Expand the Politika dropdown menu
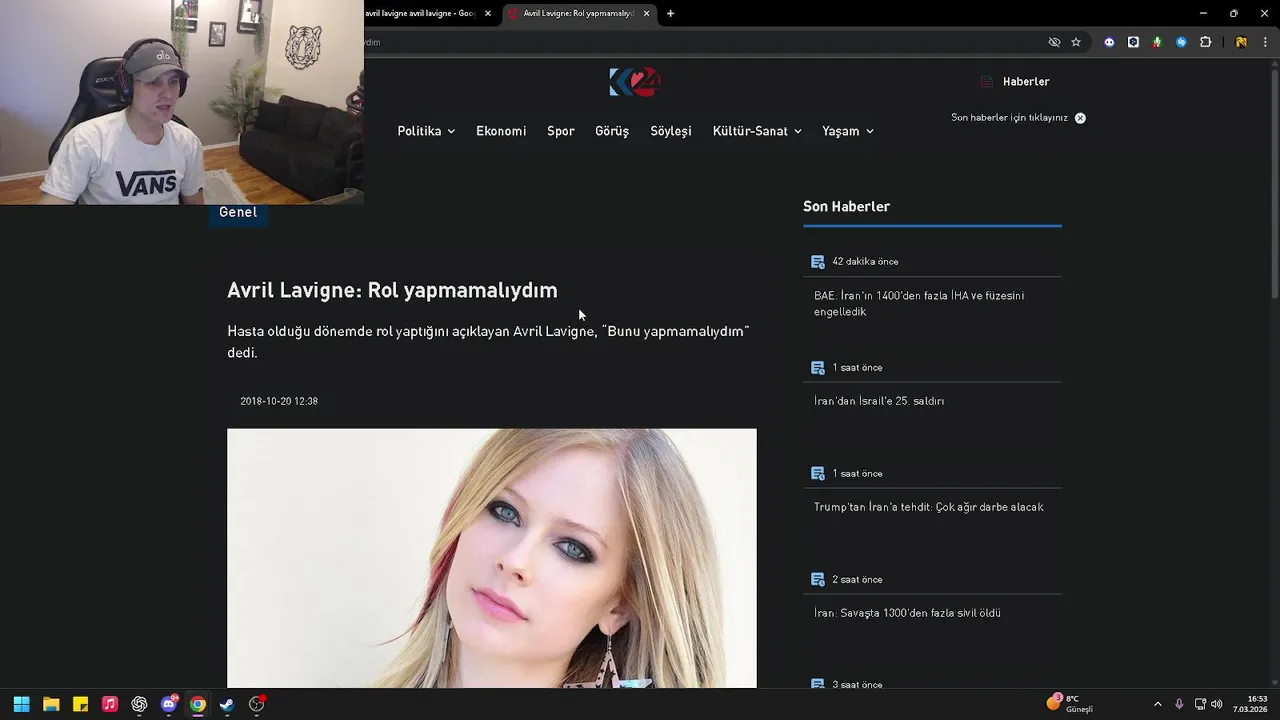 426,131
